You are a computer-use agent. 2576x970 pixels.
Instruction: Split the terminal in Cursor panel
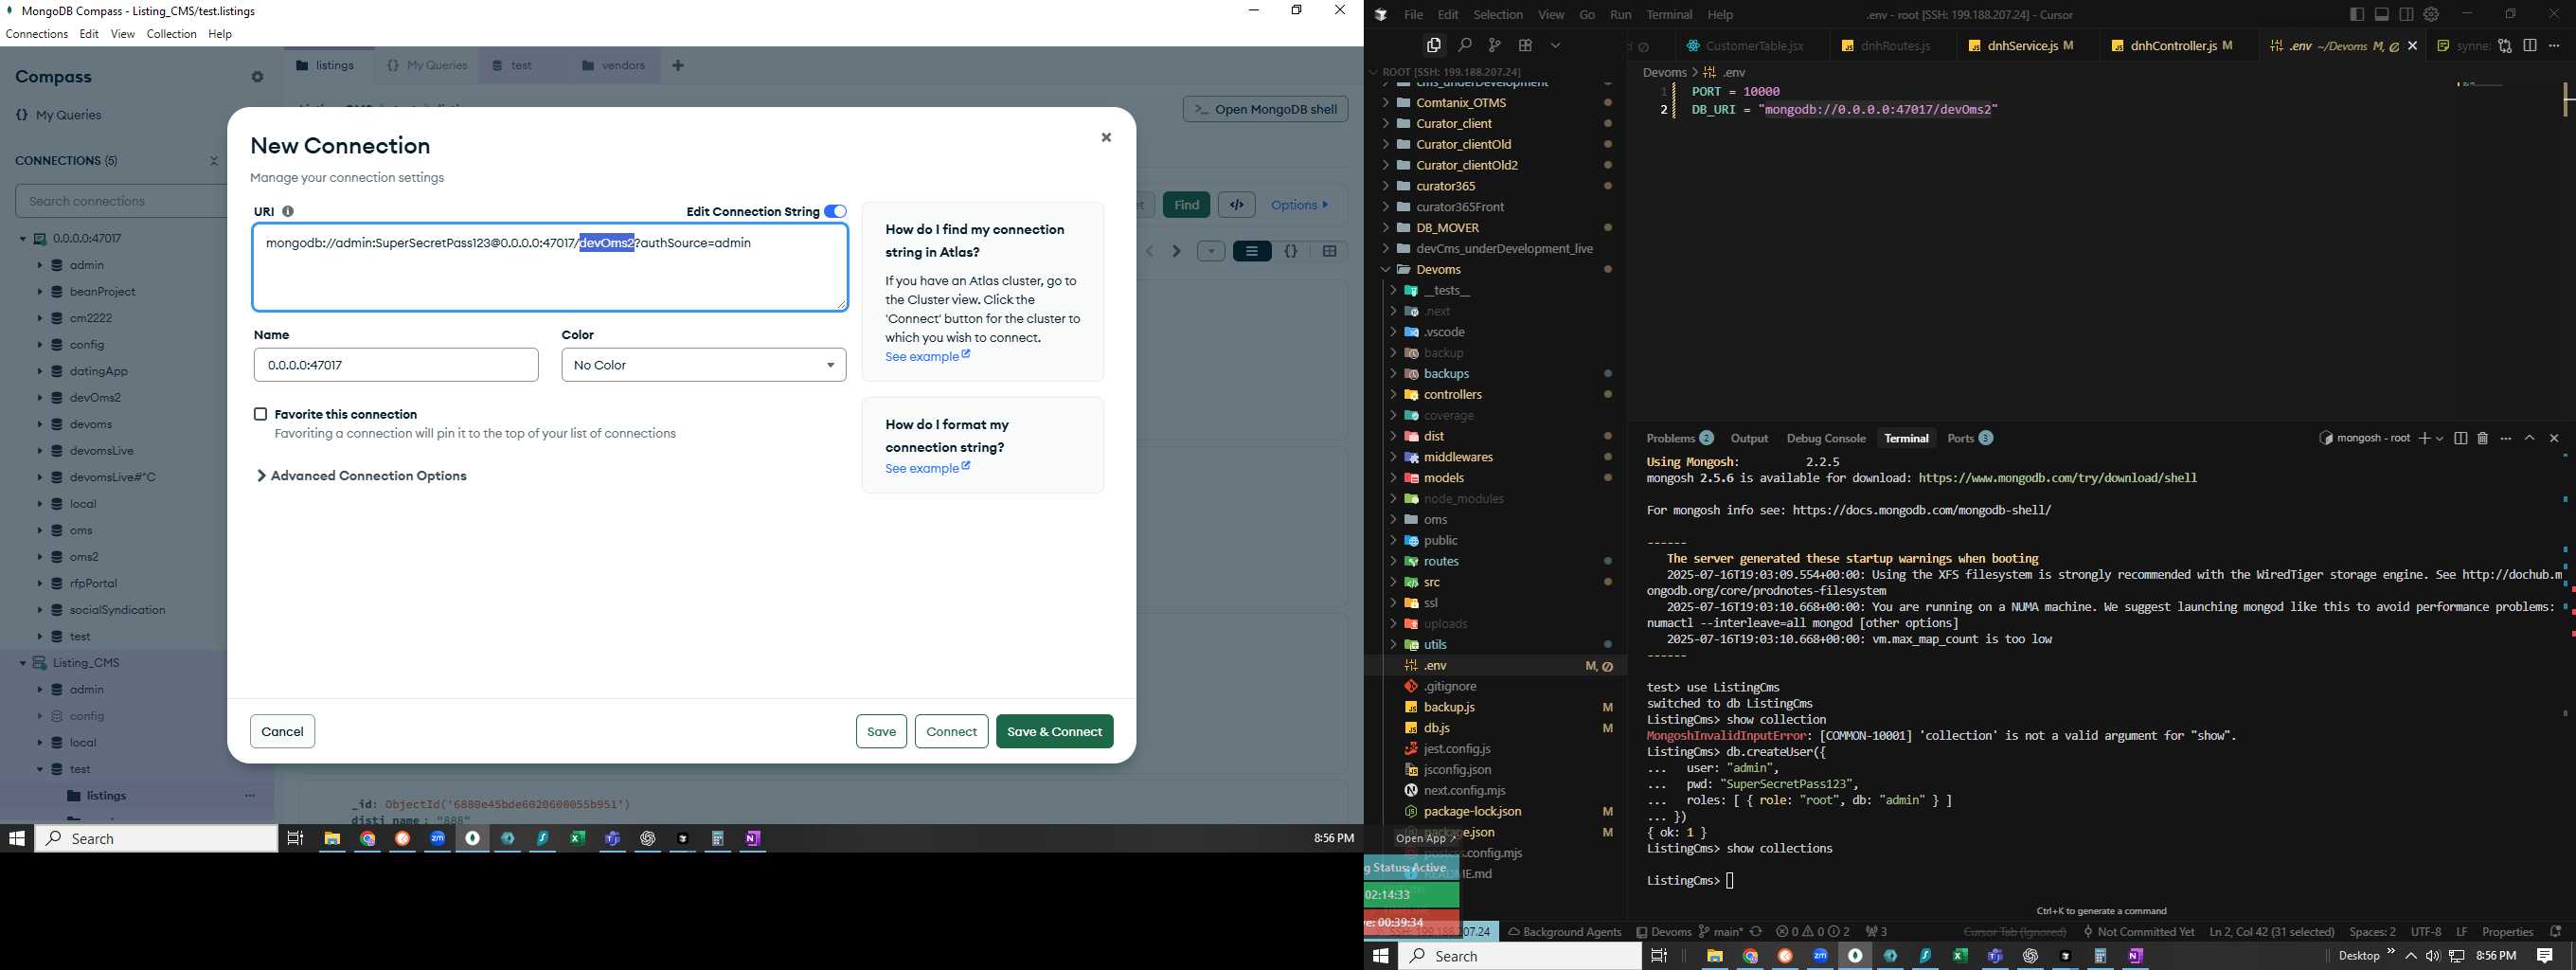(x=2460, y=438)
